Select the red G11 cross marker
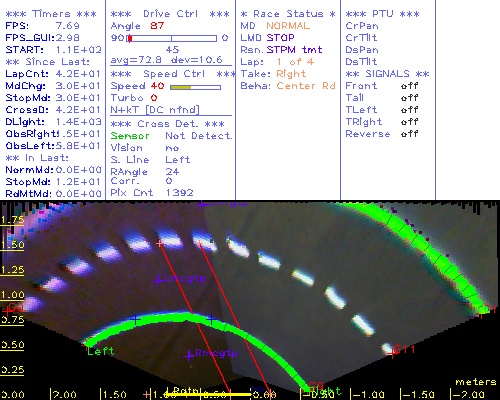The image size is (500, 400). [x=392, y=352]
